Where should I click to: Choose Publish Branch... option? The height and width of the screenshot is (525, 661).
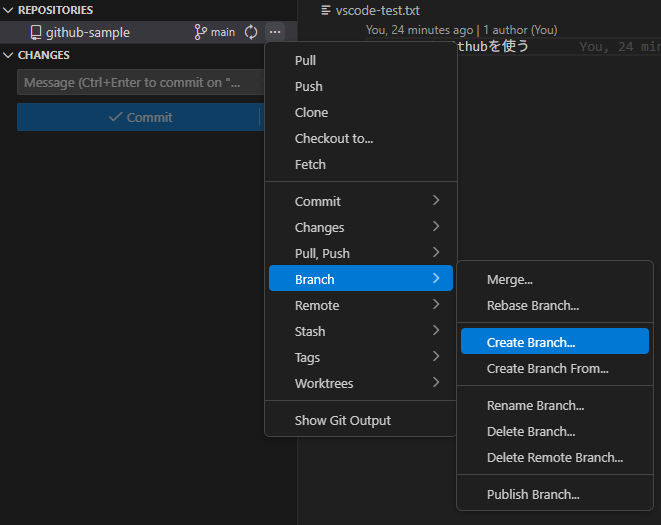(x=532, y=494)
